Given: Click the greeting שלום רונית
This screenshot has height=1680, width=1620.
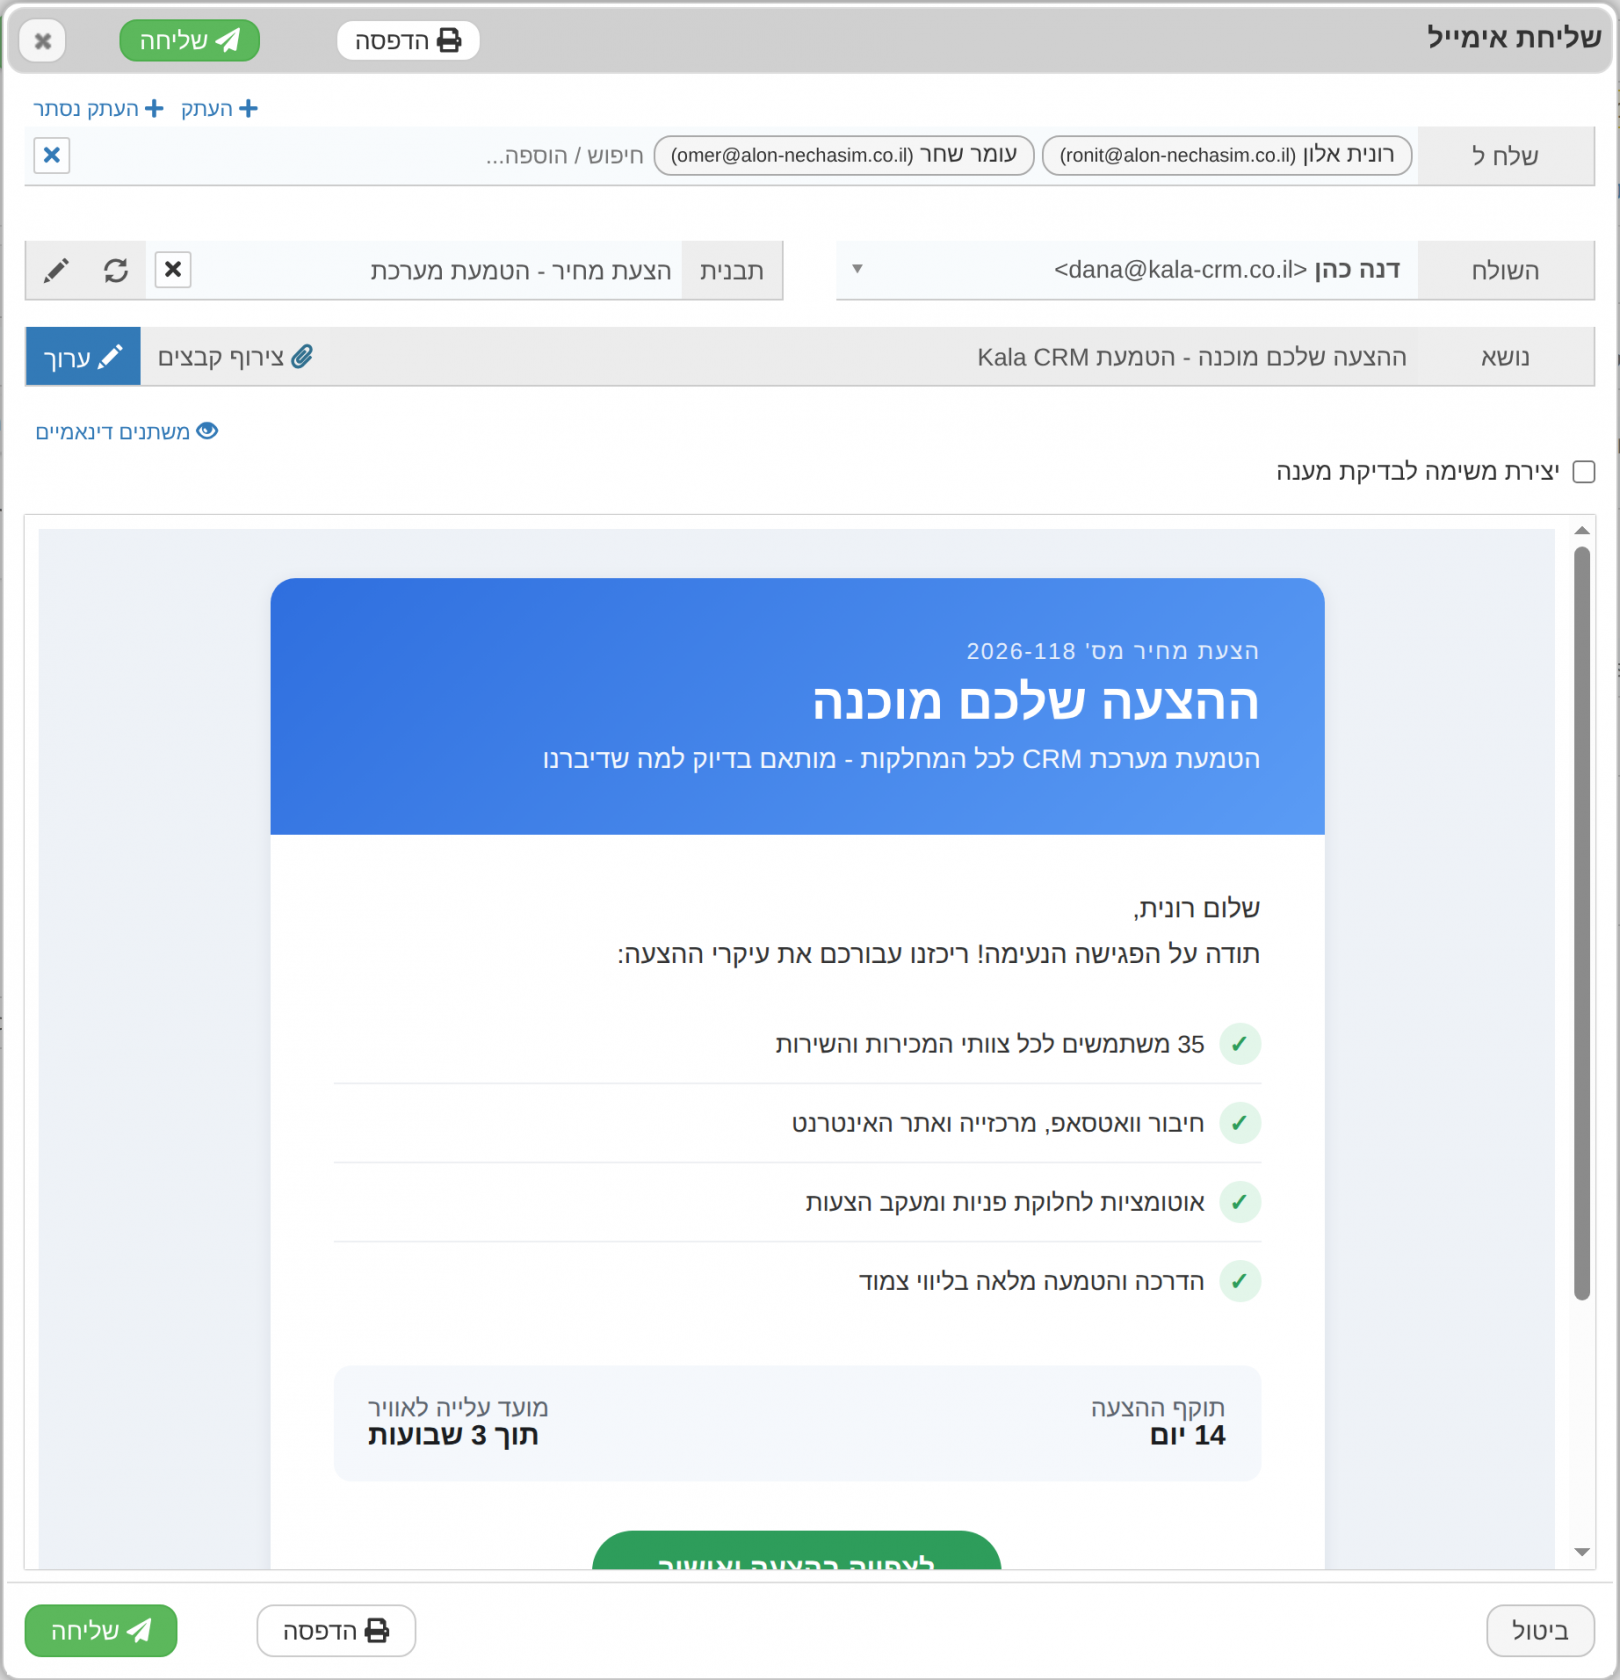Looking at the screenshot, I should 1196,908.
